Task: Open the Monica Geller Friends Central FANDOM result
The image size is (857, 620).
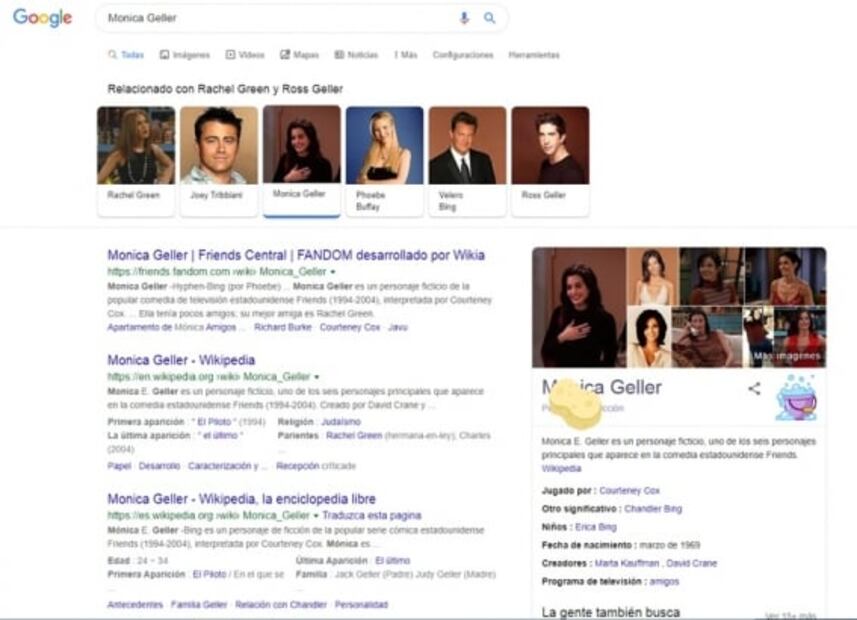Action: point(295,255)
